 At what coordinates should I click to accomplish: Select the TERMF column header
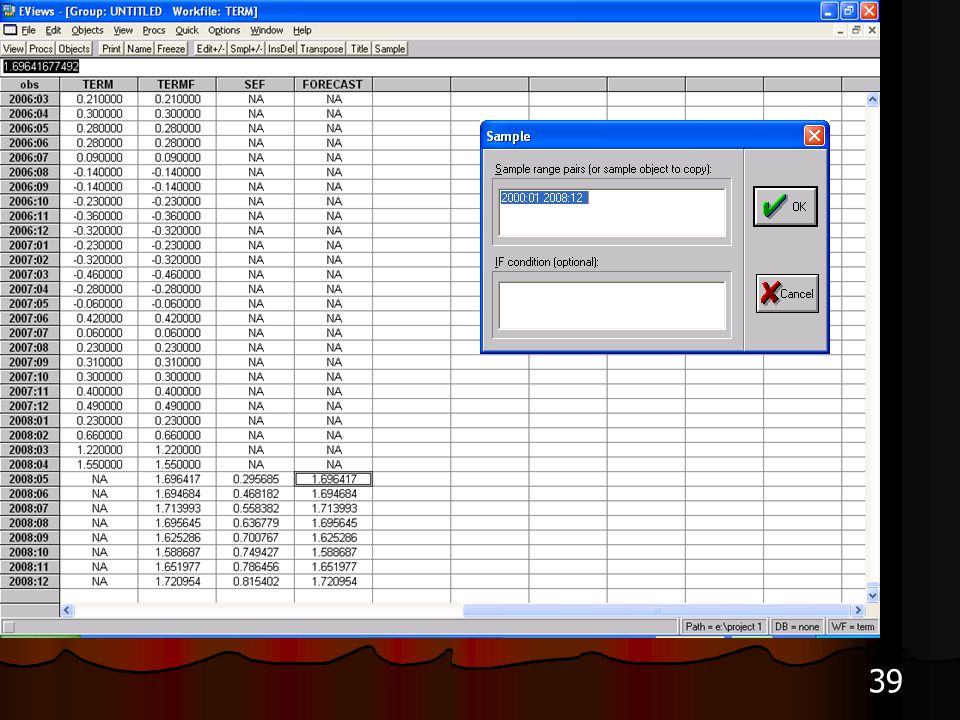click(x=176, y=84)
